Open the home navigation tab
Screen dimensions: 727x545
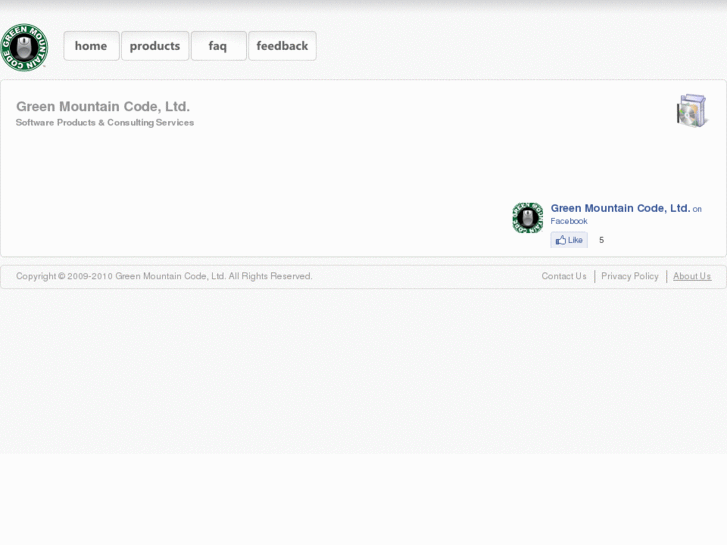(91, 46)
